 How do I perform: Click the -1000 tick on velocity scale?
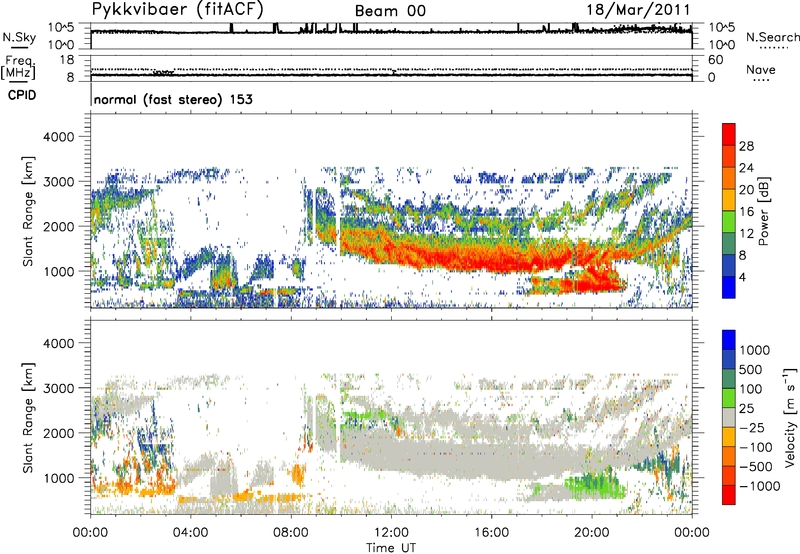[760, 486]
